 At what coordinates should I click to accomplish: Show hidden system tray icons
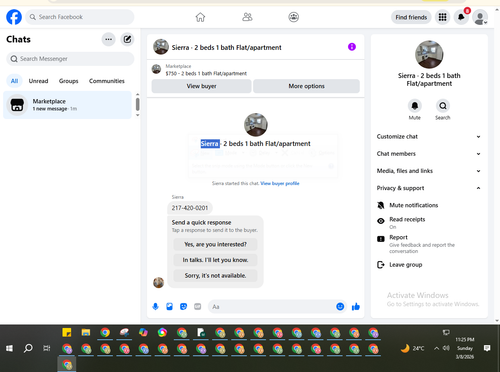436,348
